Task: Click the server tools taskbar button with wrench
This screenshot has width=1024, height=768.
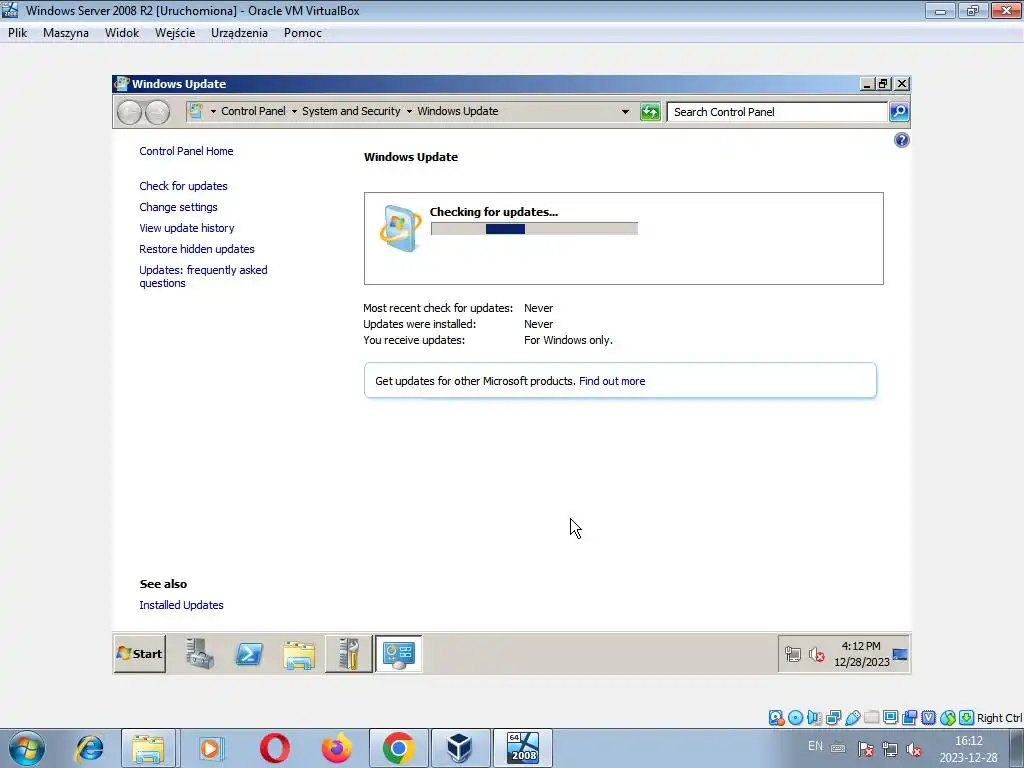Action: click(349, 654)
